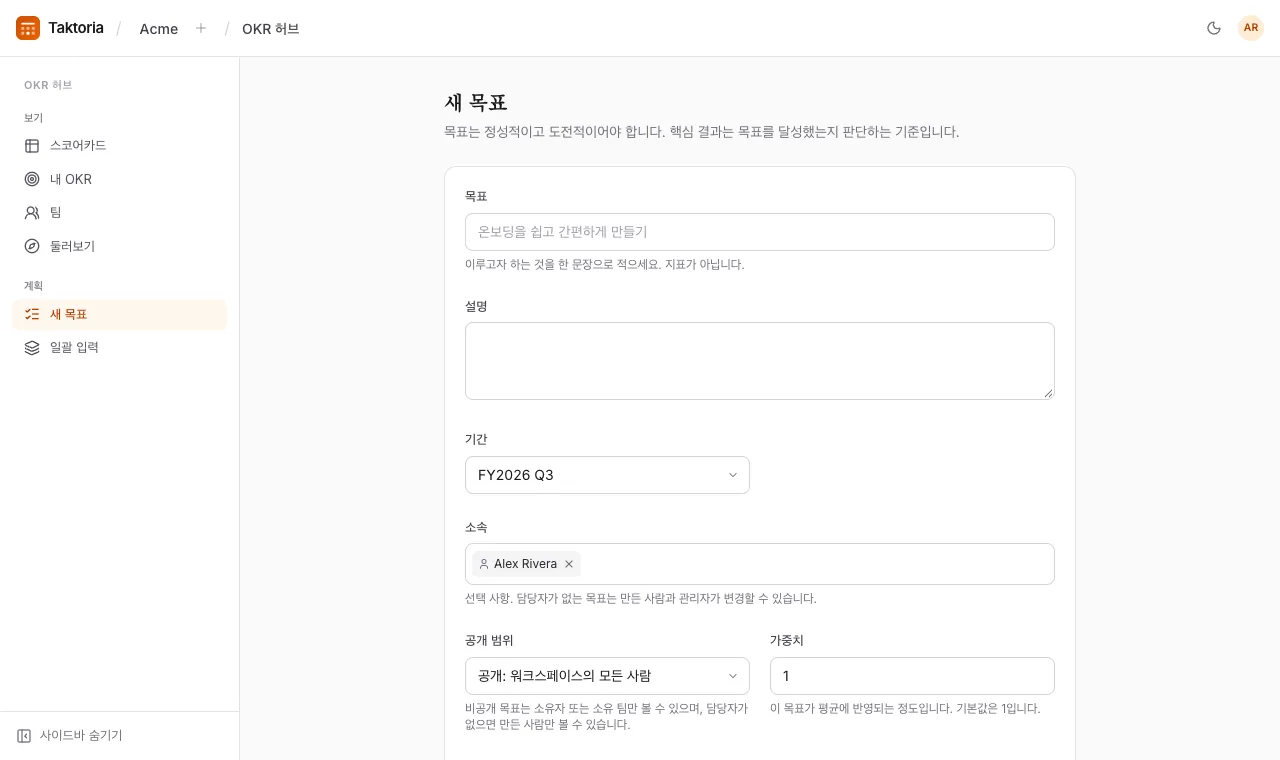
Task: Open the 기간 FY2026 Q3 dropdown
Action: click(607, 475)
